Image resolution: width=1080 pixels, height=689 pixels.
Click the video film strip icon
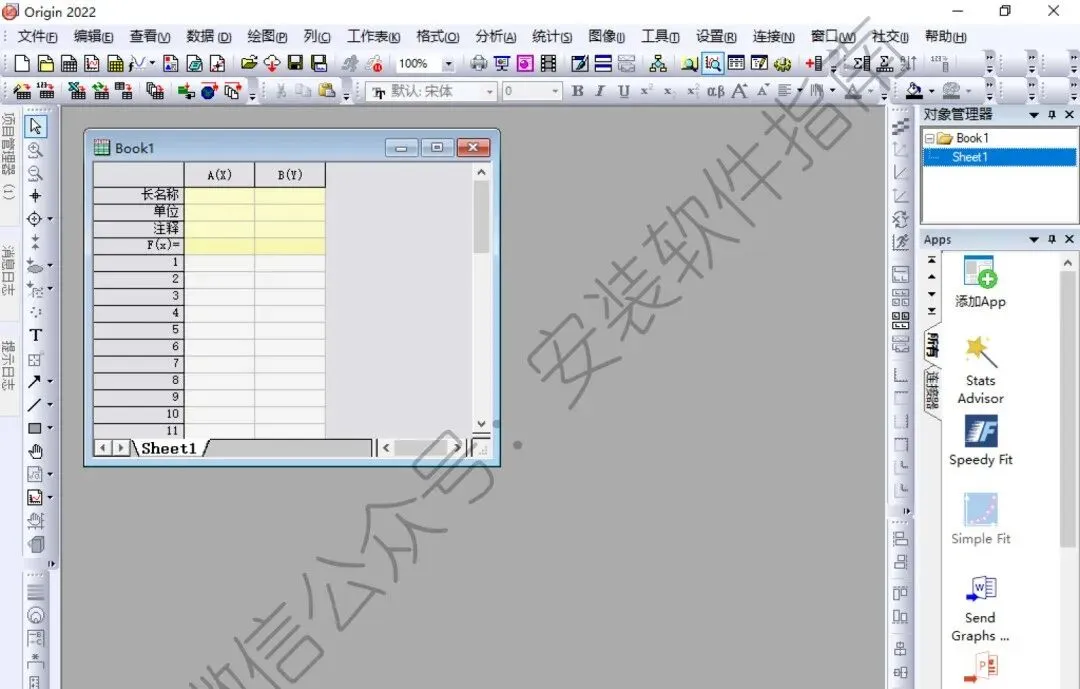point(548,64)
